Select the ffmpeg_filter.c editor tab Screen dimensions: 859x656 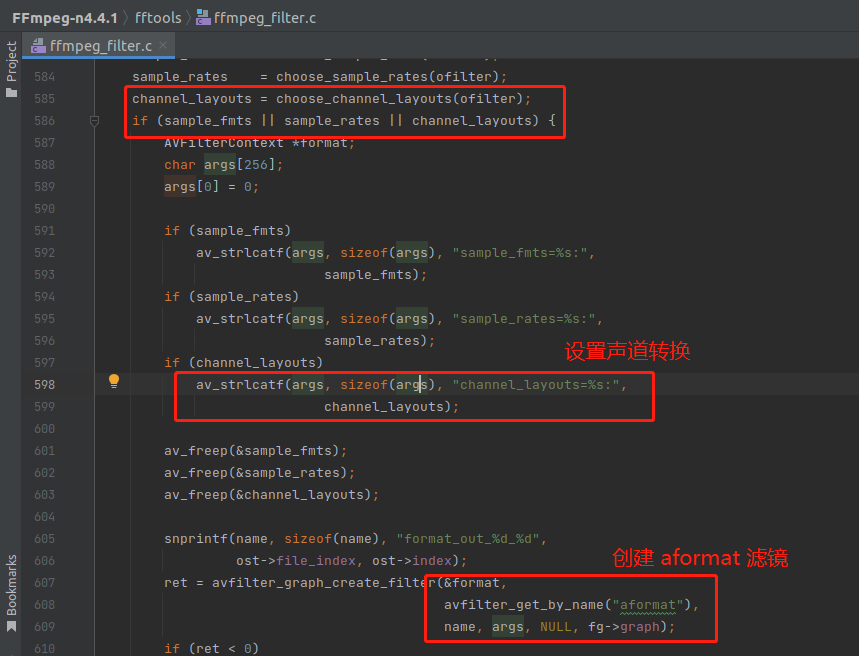click(x=100, y=46)
